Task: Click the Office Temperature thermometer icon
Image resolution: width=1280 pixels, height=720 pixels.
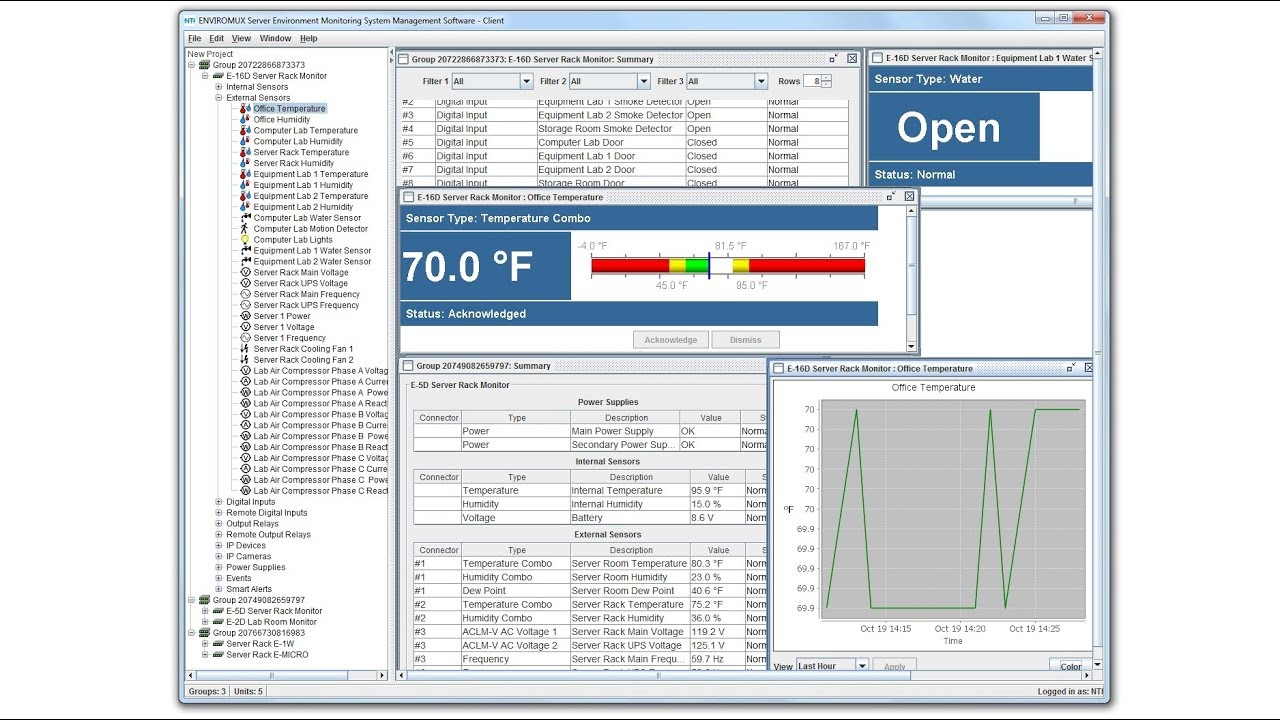Action: click(245, 109)
